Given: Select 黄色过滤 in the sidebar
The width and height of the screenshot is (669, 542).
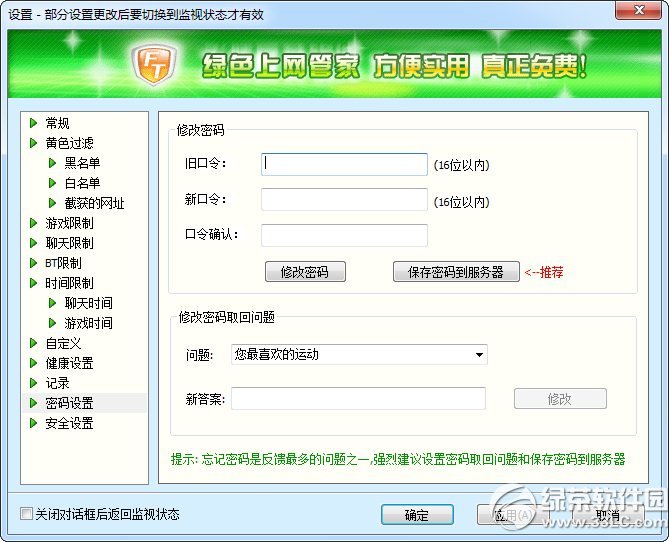Looking at the screenshot, I should (69, 143).
